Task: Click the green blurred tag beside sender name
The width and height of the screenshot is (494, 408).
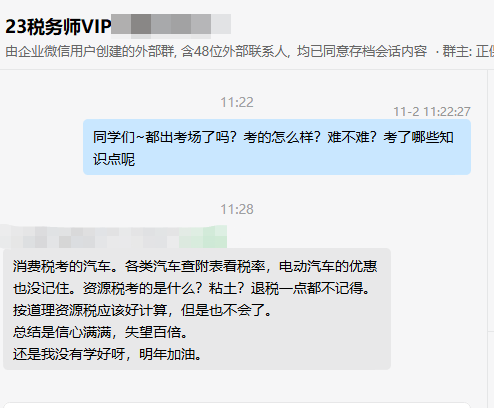Action: (203, 237)
